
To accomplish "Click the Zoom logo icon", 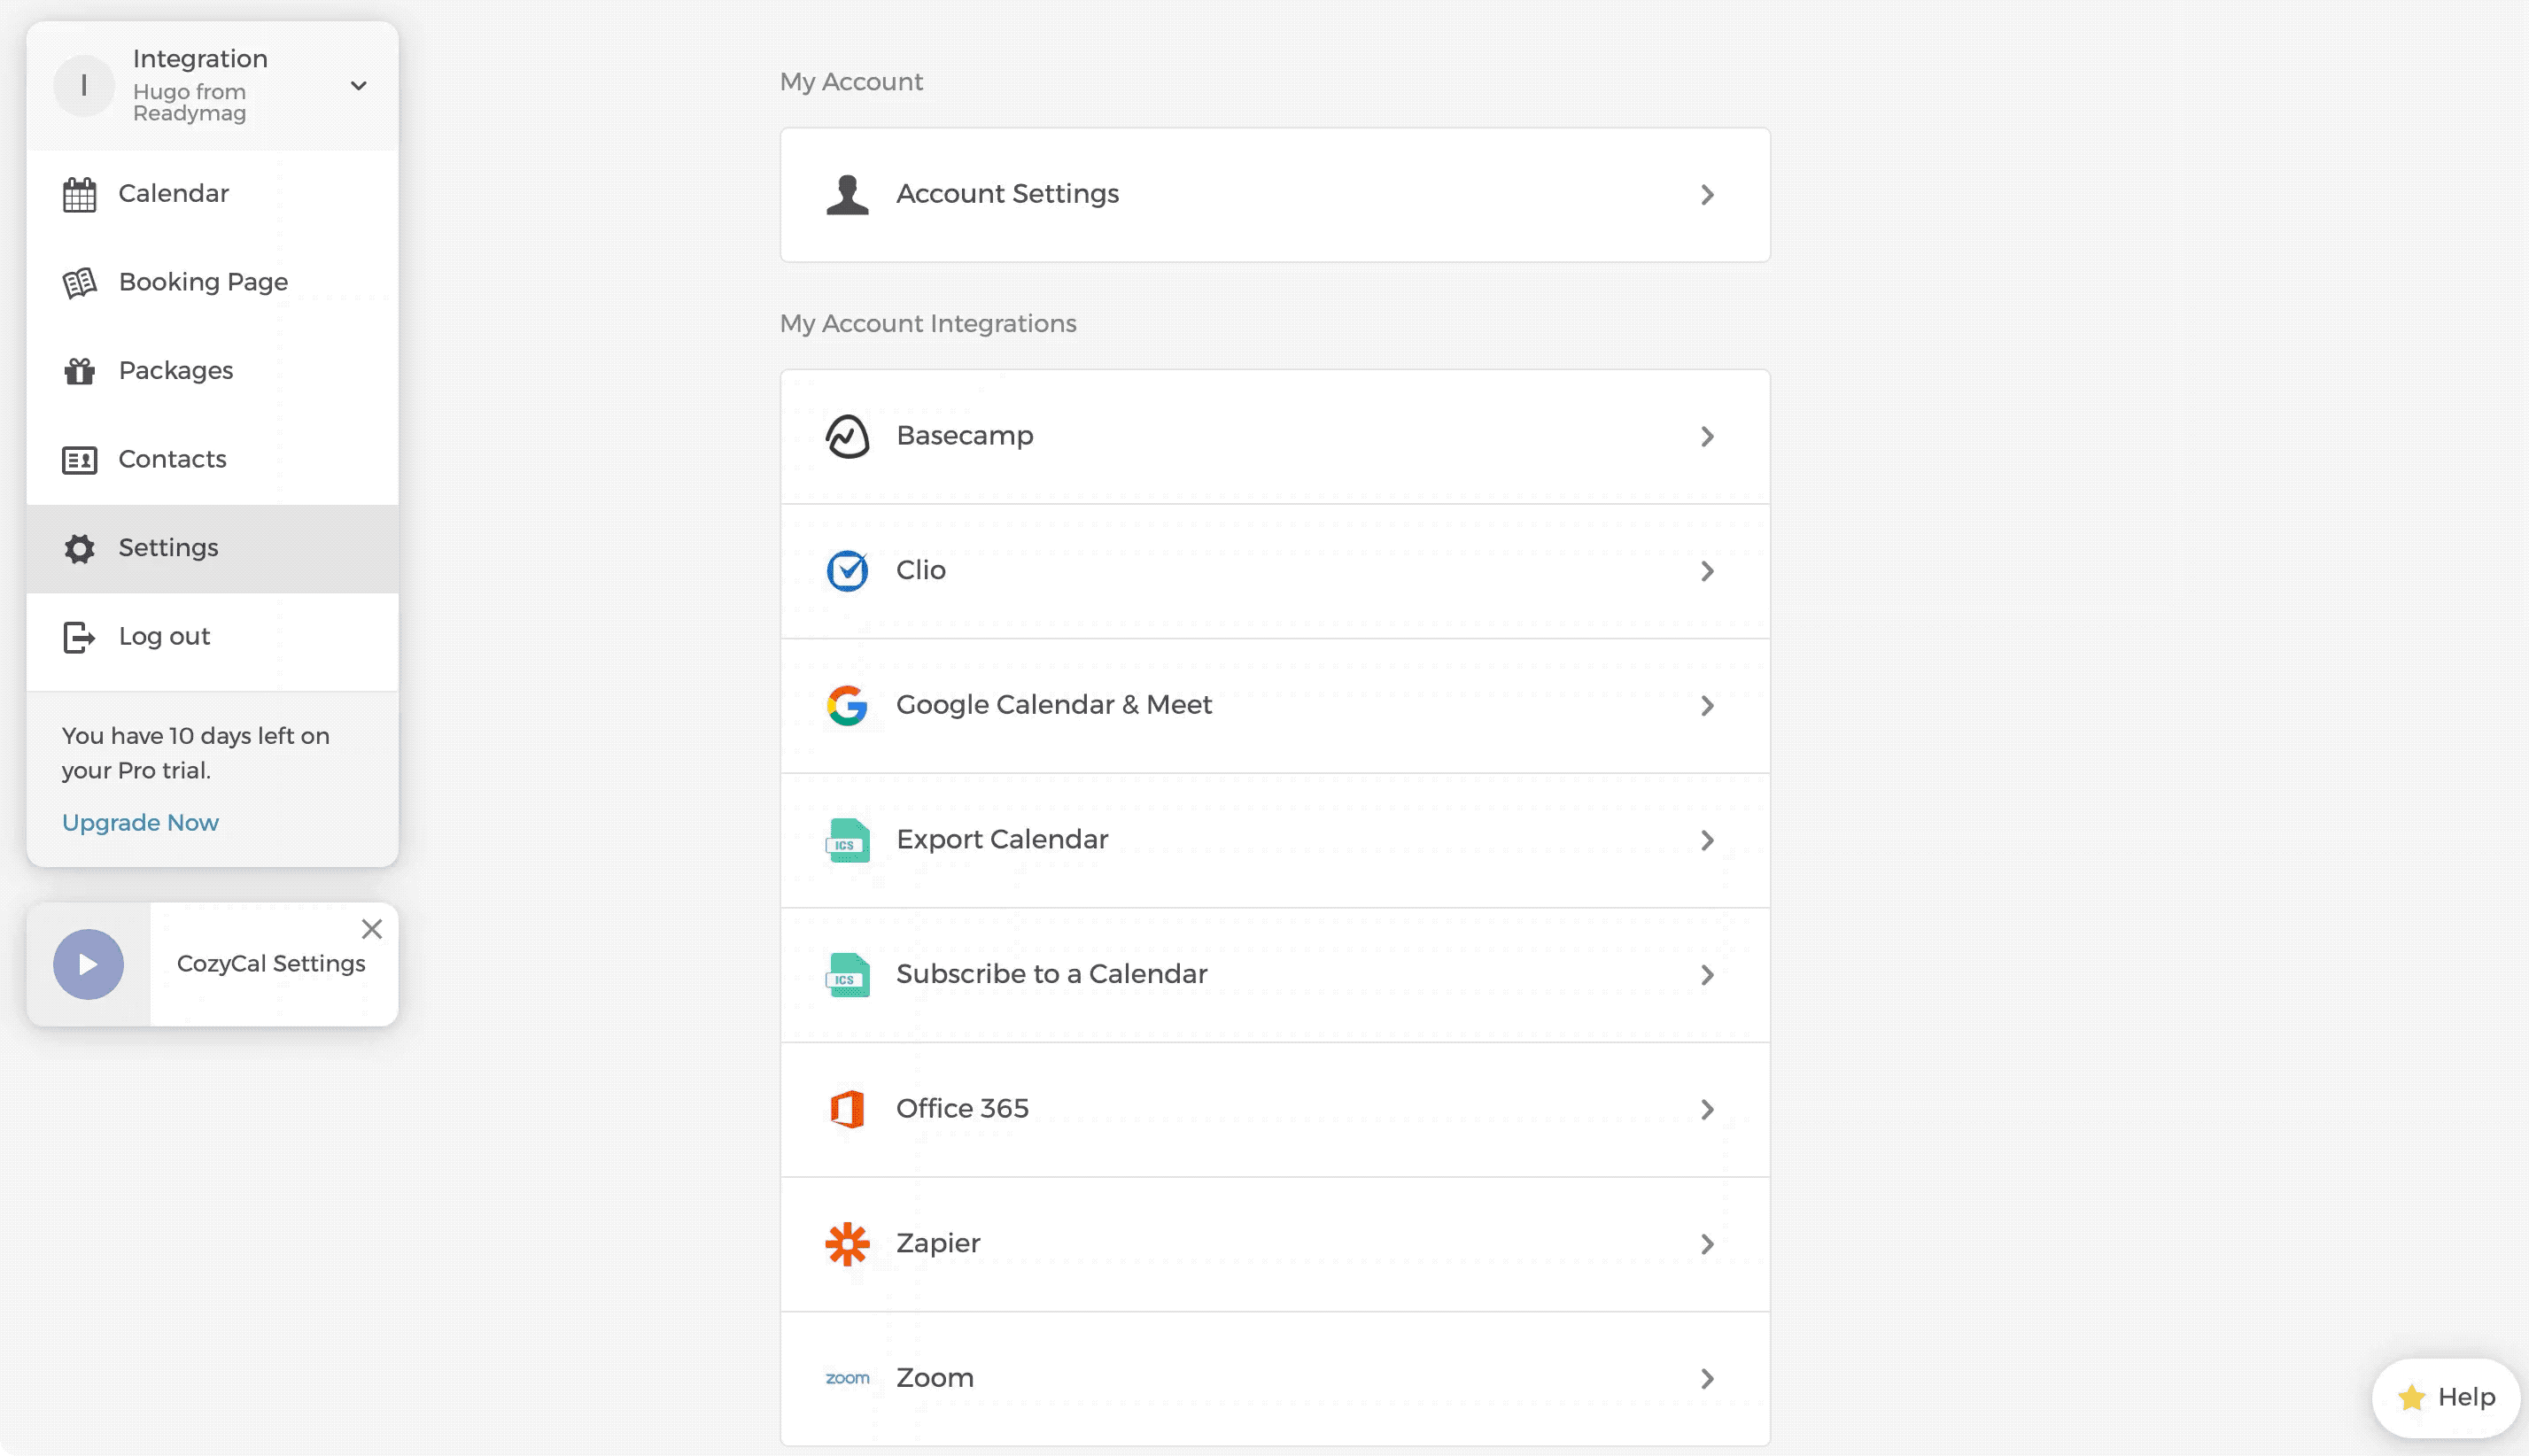I will click(x=847, y=1379).
